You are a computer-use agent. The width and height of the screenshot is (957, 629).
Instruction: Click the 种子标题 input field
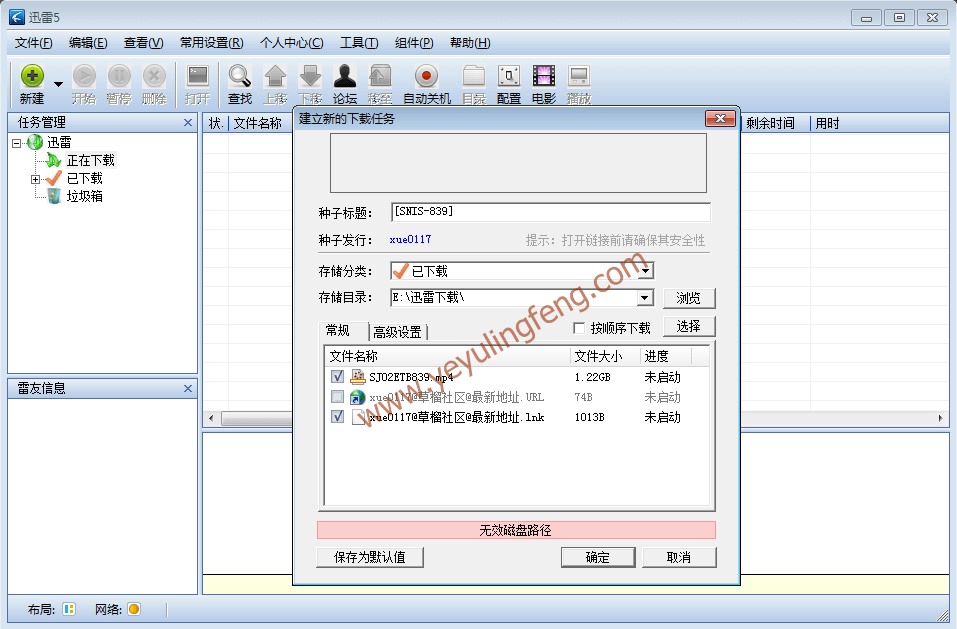click(x=551, y=212)
